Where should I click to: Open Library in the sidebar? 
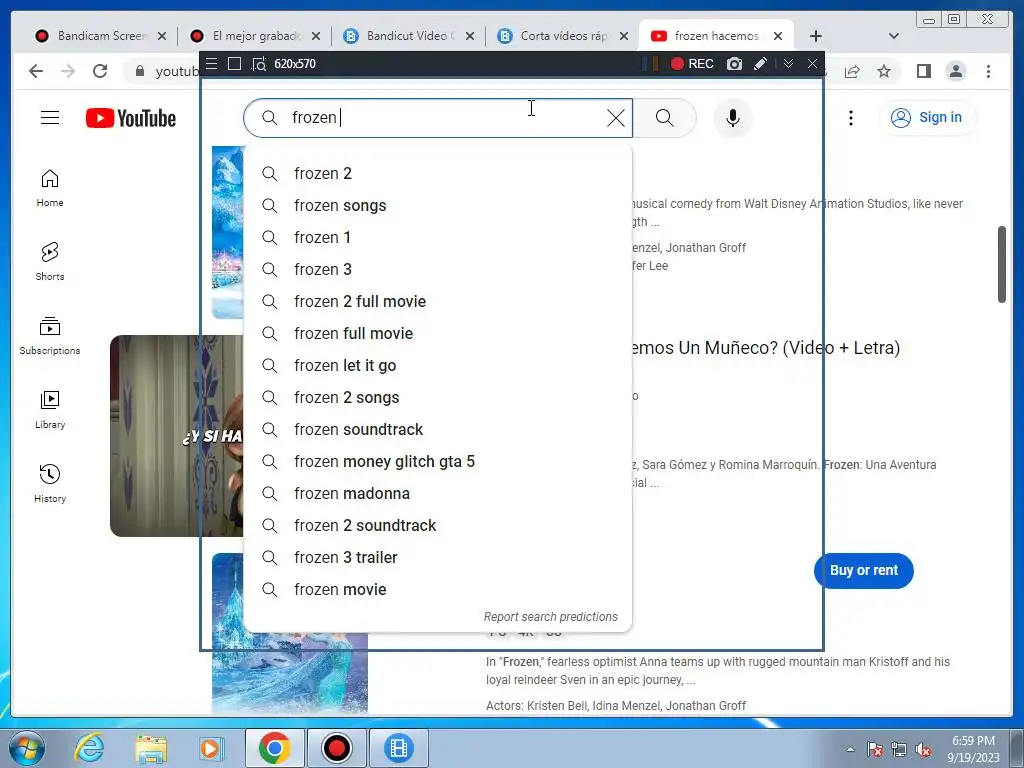pos(50,409)
